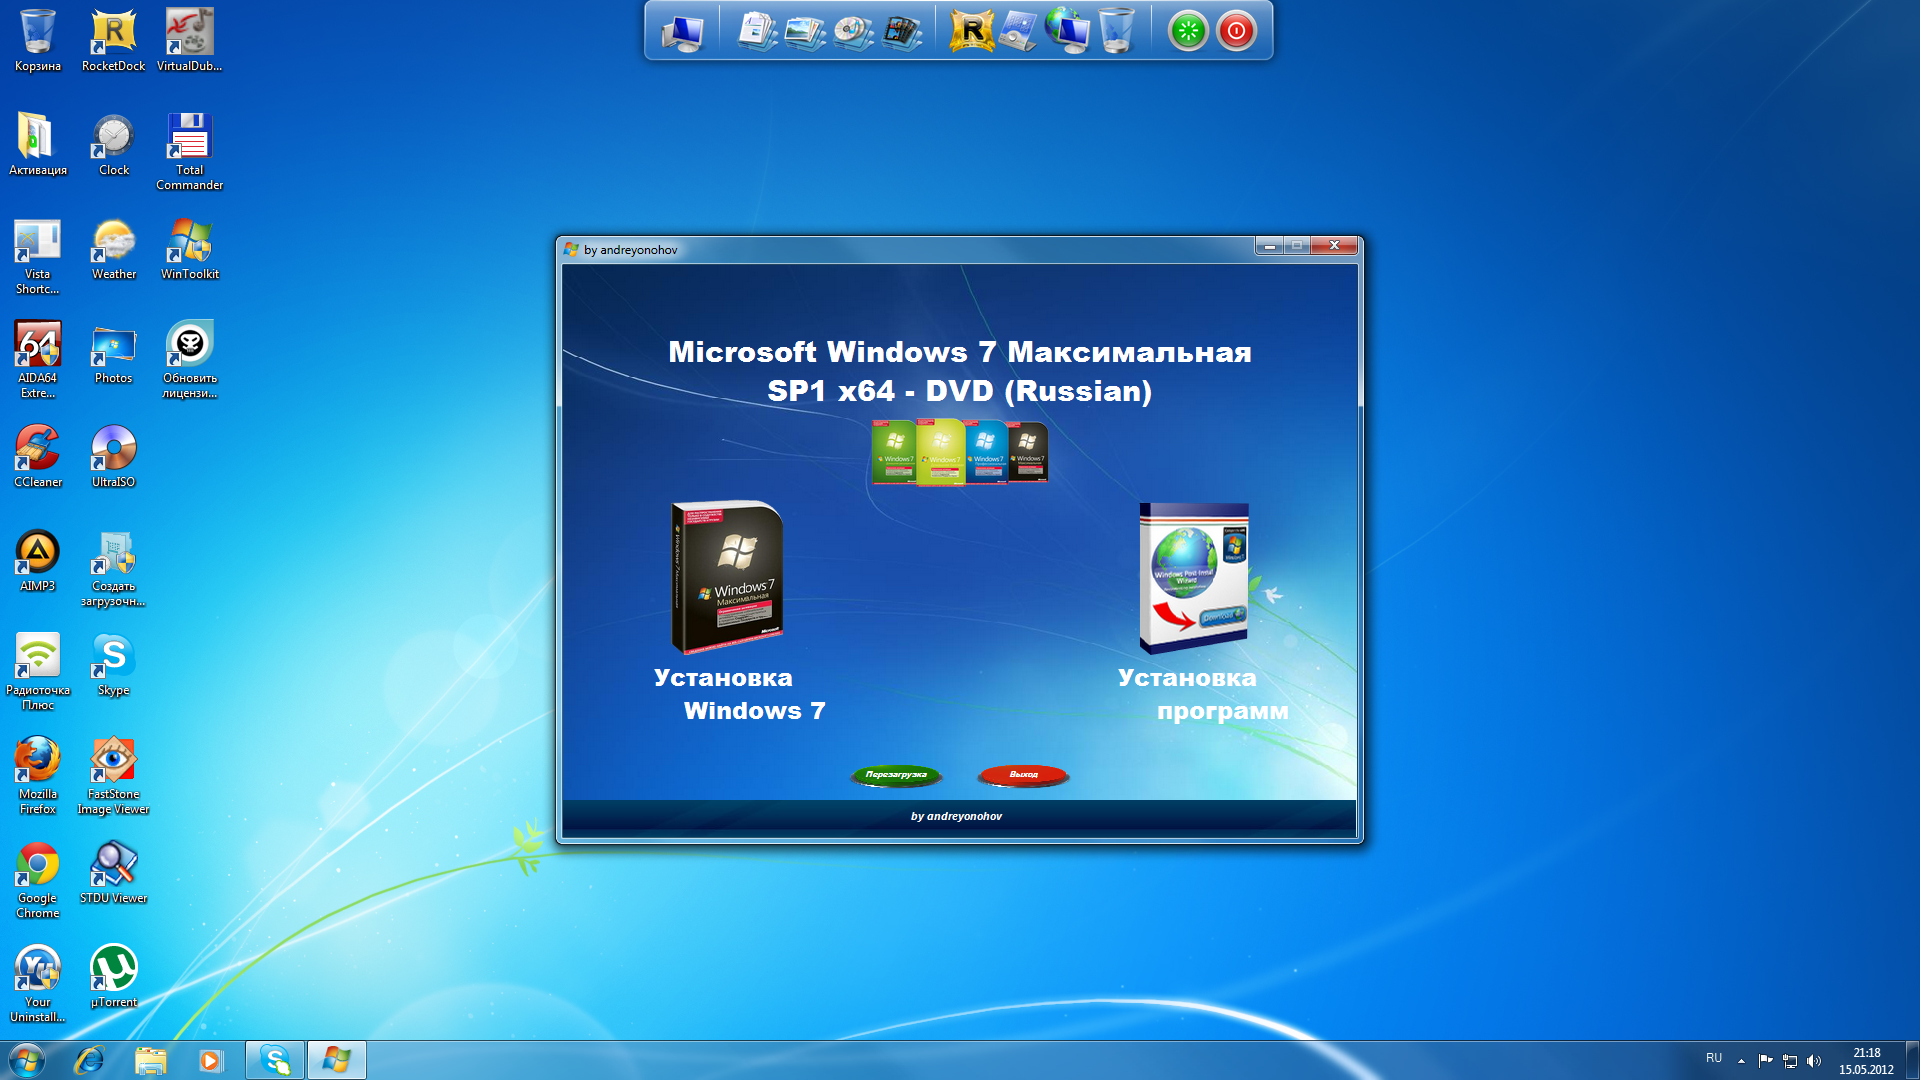Click the Show desktop button
The height and width of the screenshot is (1080, 1920).
(1912, 1060)
